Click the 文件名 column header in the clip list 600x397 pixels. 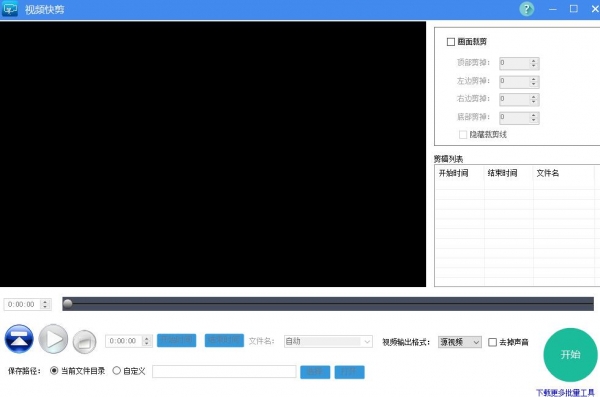tap(563, 173)
